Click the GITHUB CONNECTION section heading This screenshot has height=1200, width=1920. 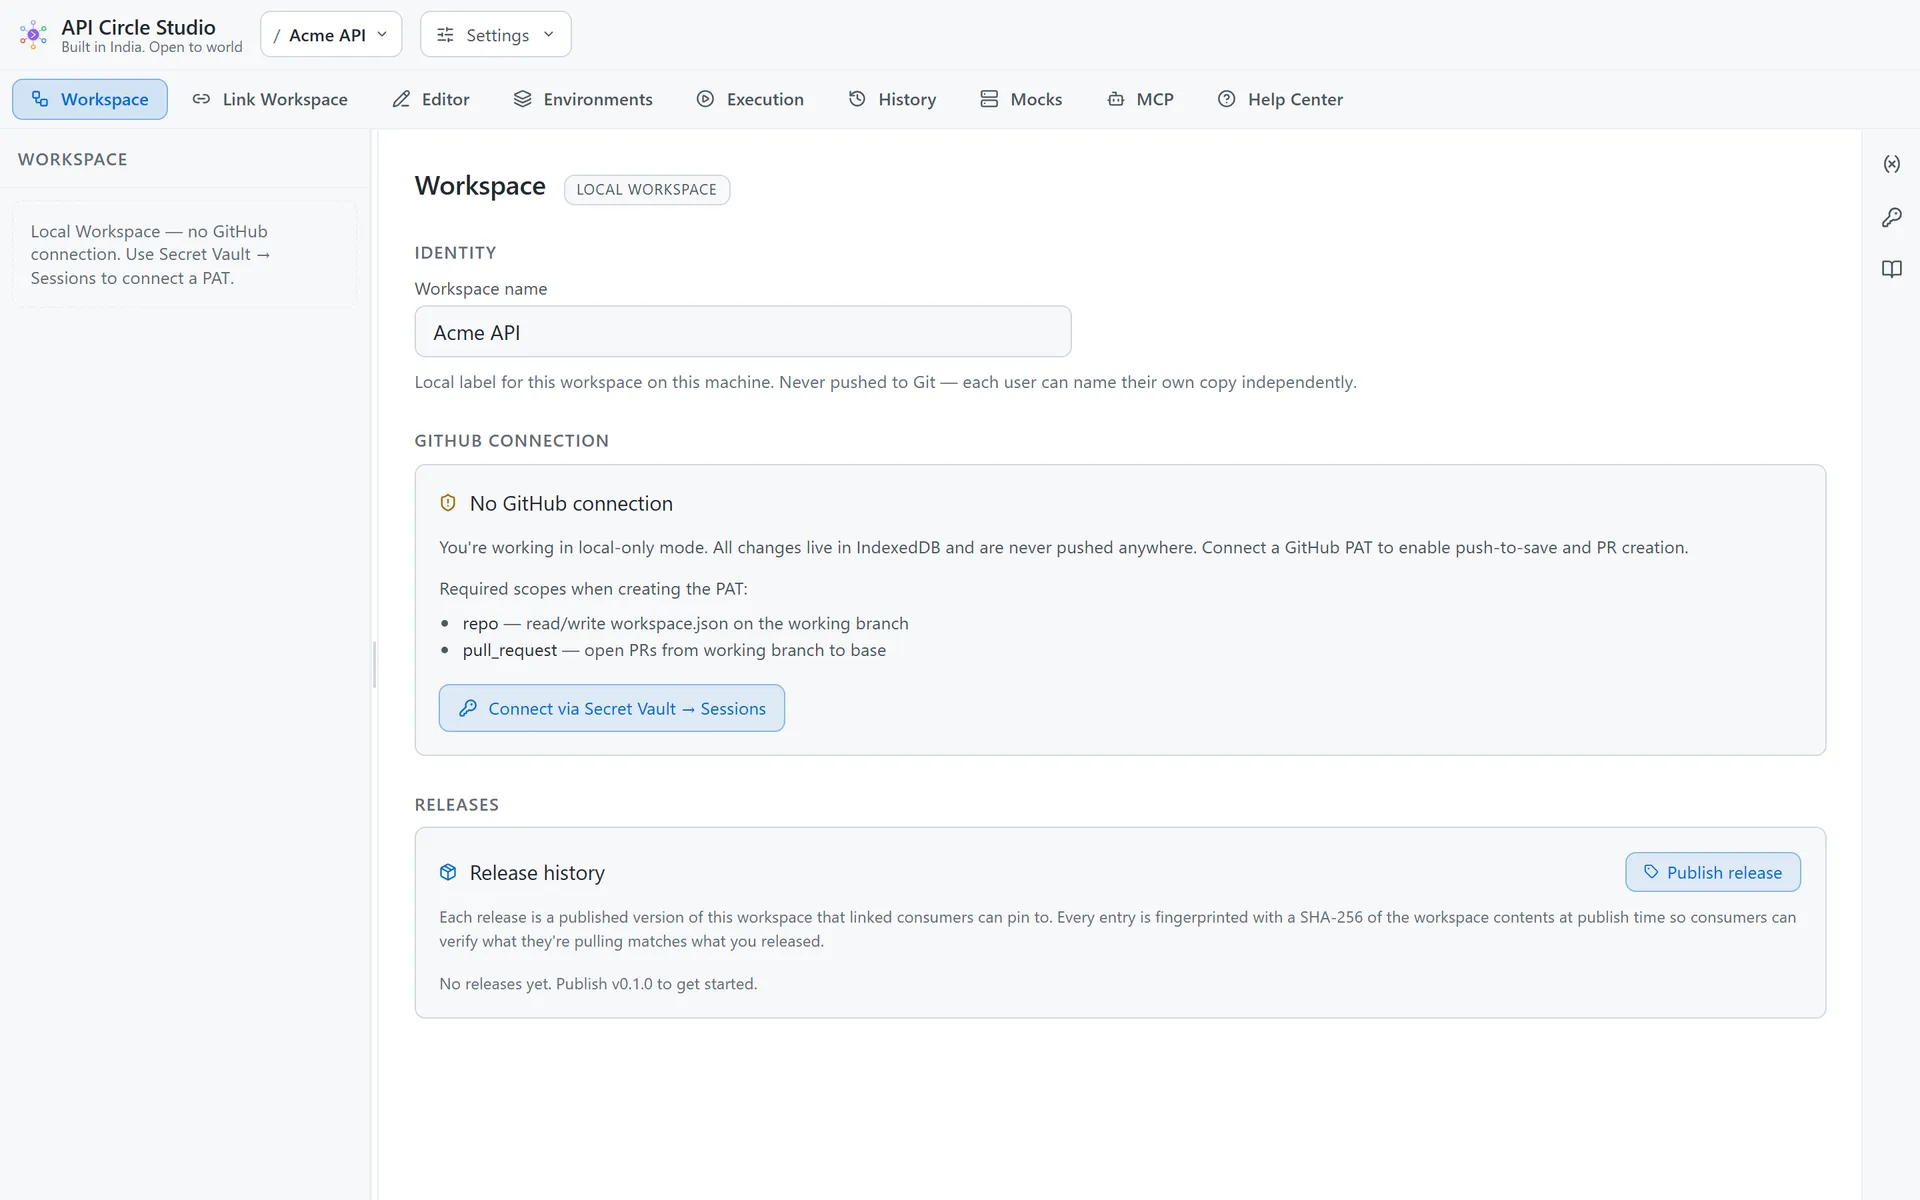point(512,441)
